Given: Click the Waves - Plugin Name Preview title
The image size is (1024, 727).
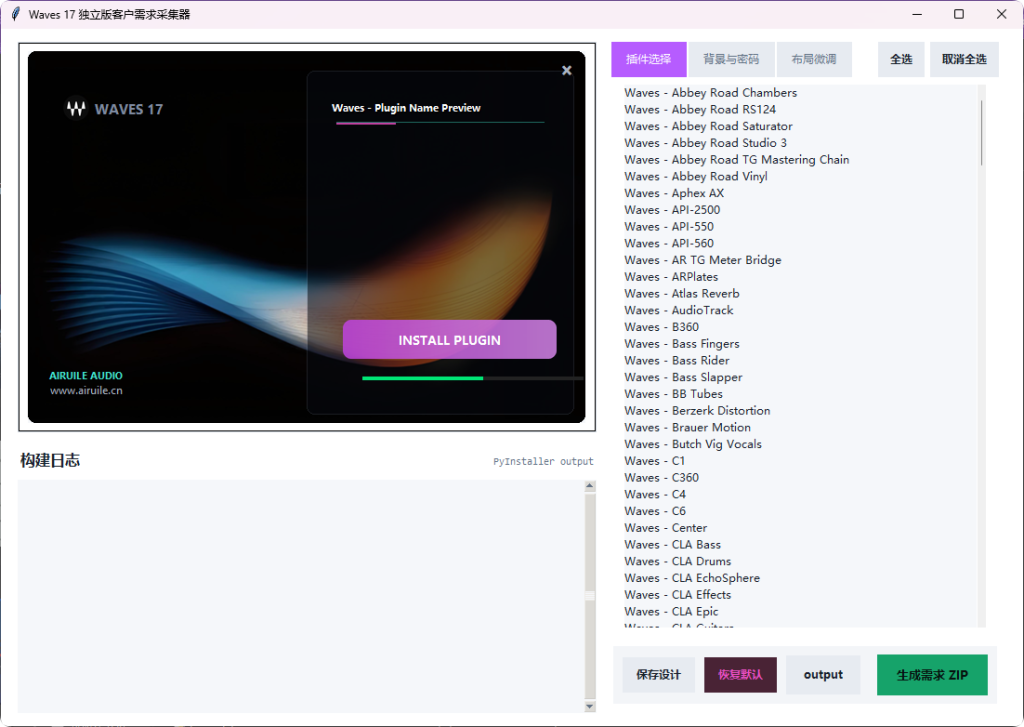Looking at the screenshot, I should (406, 108).
